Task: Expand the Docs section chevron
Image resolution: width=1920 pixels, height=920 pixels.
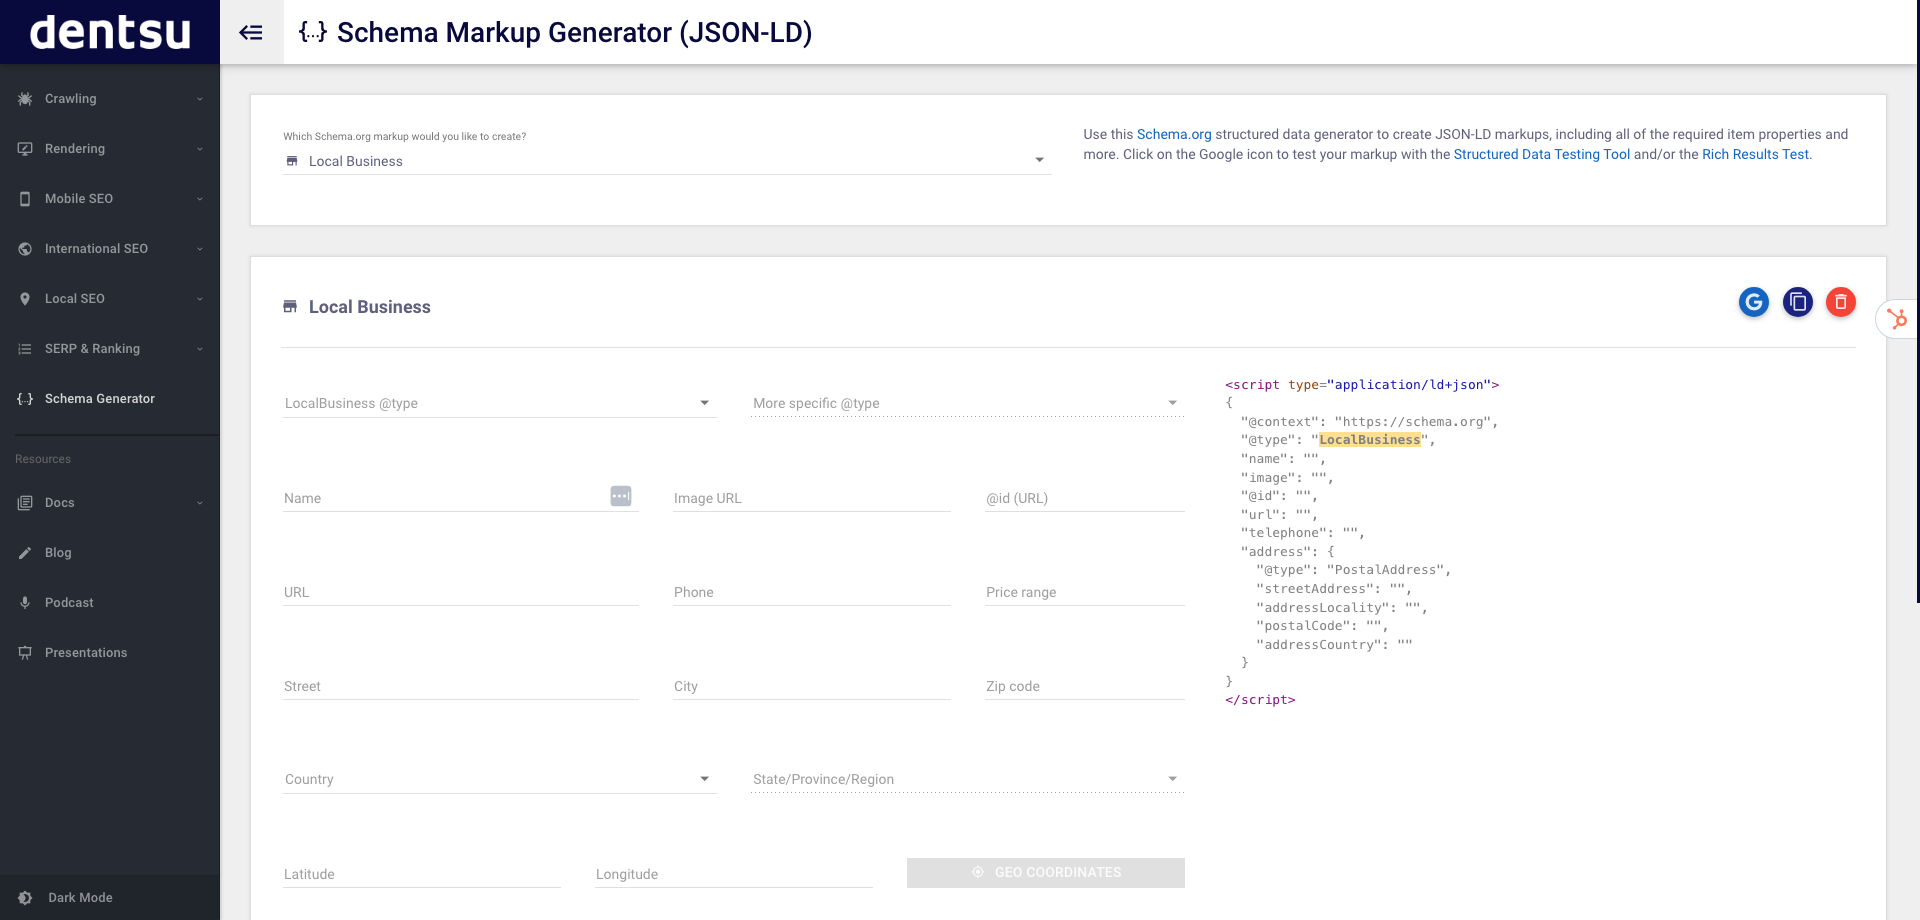Action: click(x=199, y=502)
